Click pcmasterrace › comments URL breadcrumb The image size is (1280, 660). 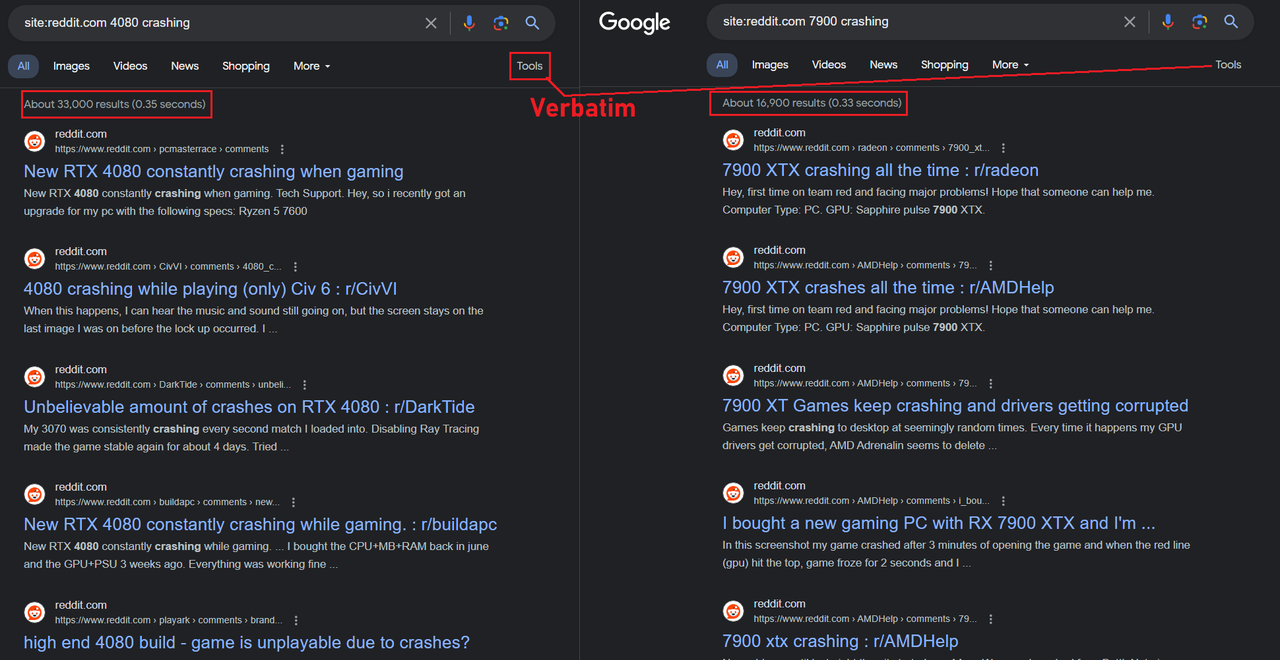pyautogui.click(x=162, y=149)
